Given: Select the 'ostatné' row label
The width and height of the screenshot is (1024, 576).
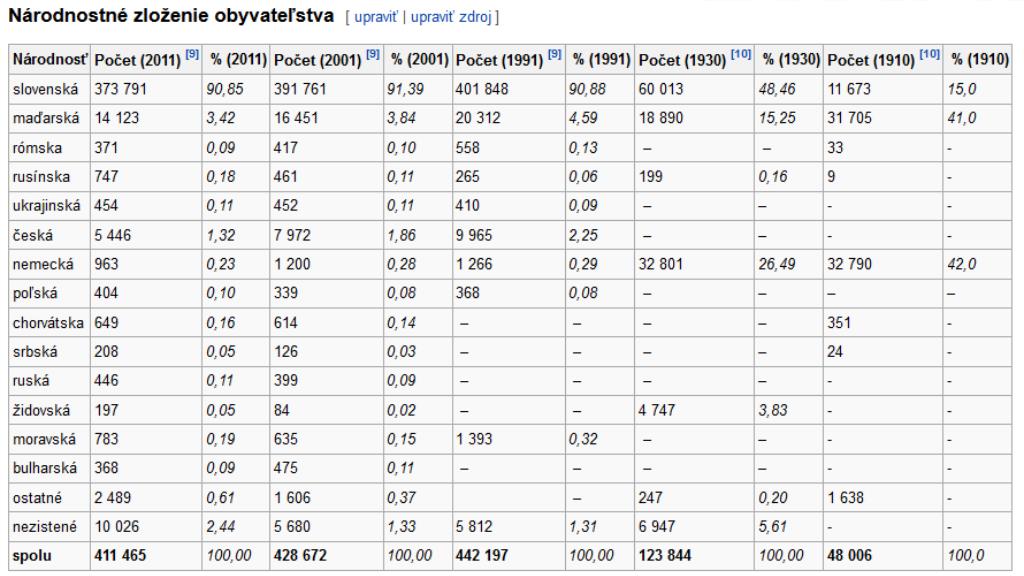Looking at the screenshot, I should (x=37, y=498).
